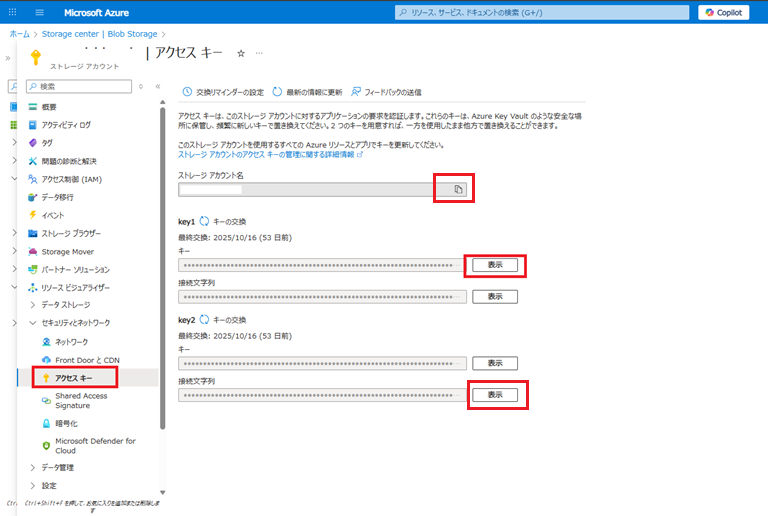Click the masked key2 接続文字列 field
The height and width of the screenshot is (516, 768).
click(x=322, y=395)
